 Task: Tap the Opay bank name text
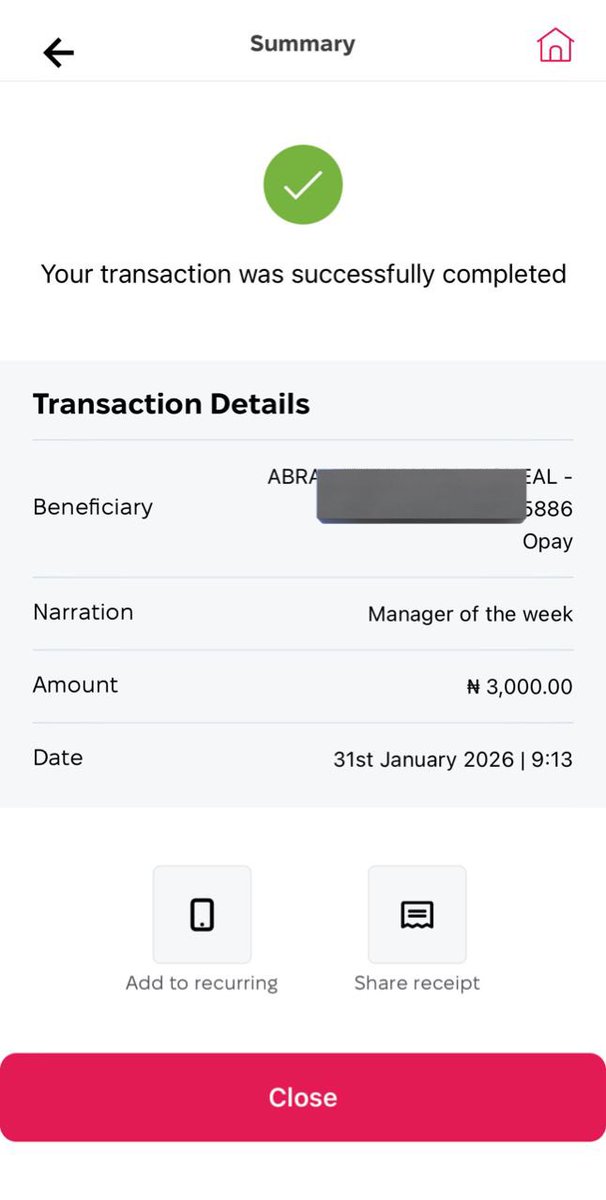pos(548,542)
